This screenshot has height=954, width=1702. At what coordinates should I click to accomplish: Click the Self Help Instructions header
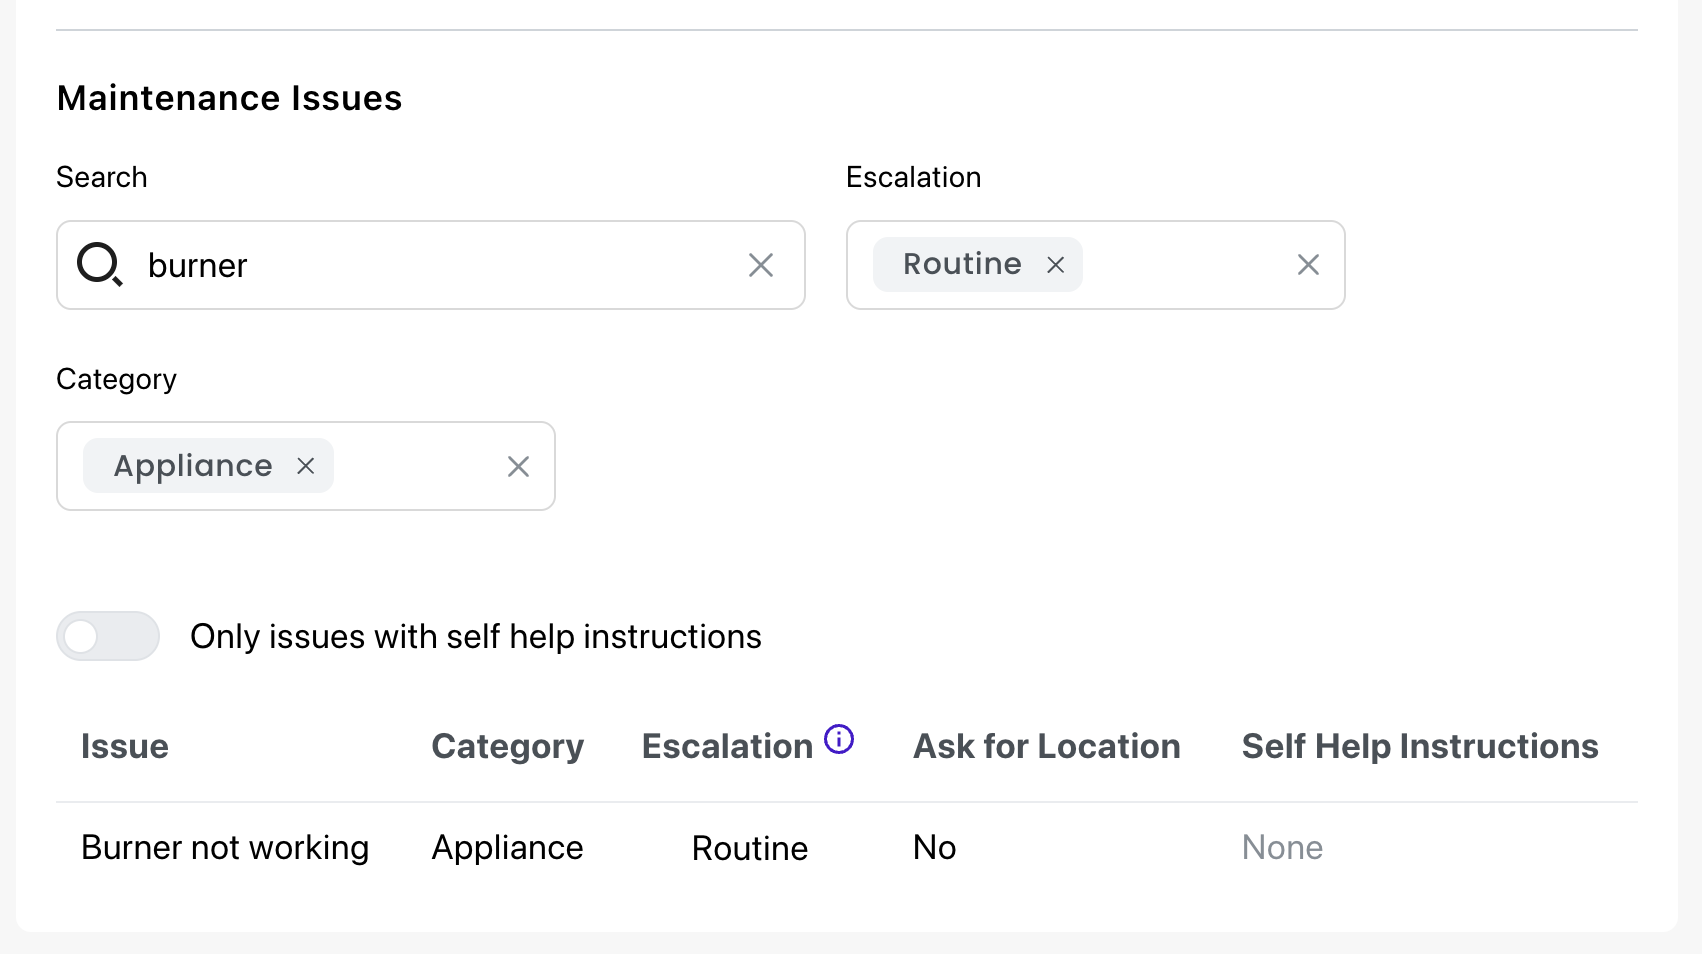click(x=1420, y=747)
